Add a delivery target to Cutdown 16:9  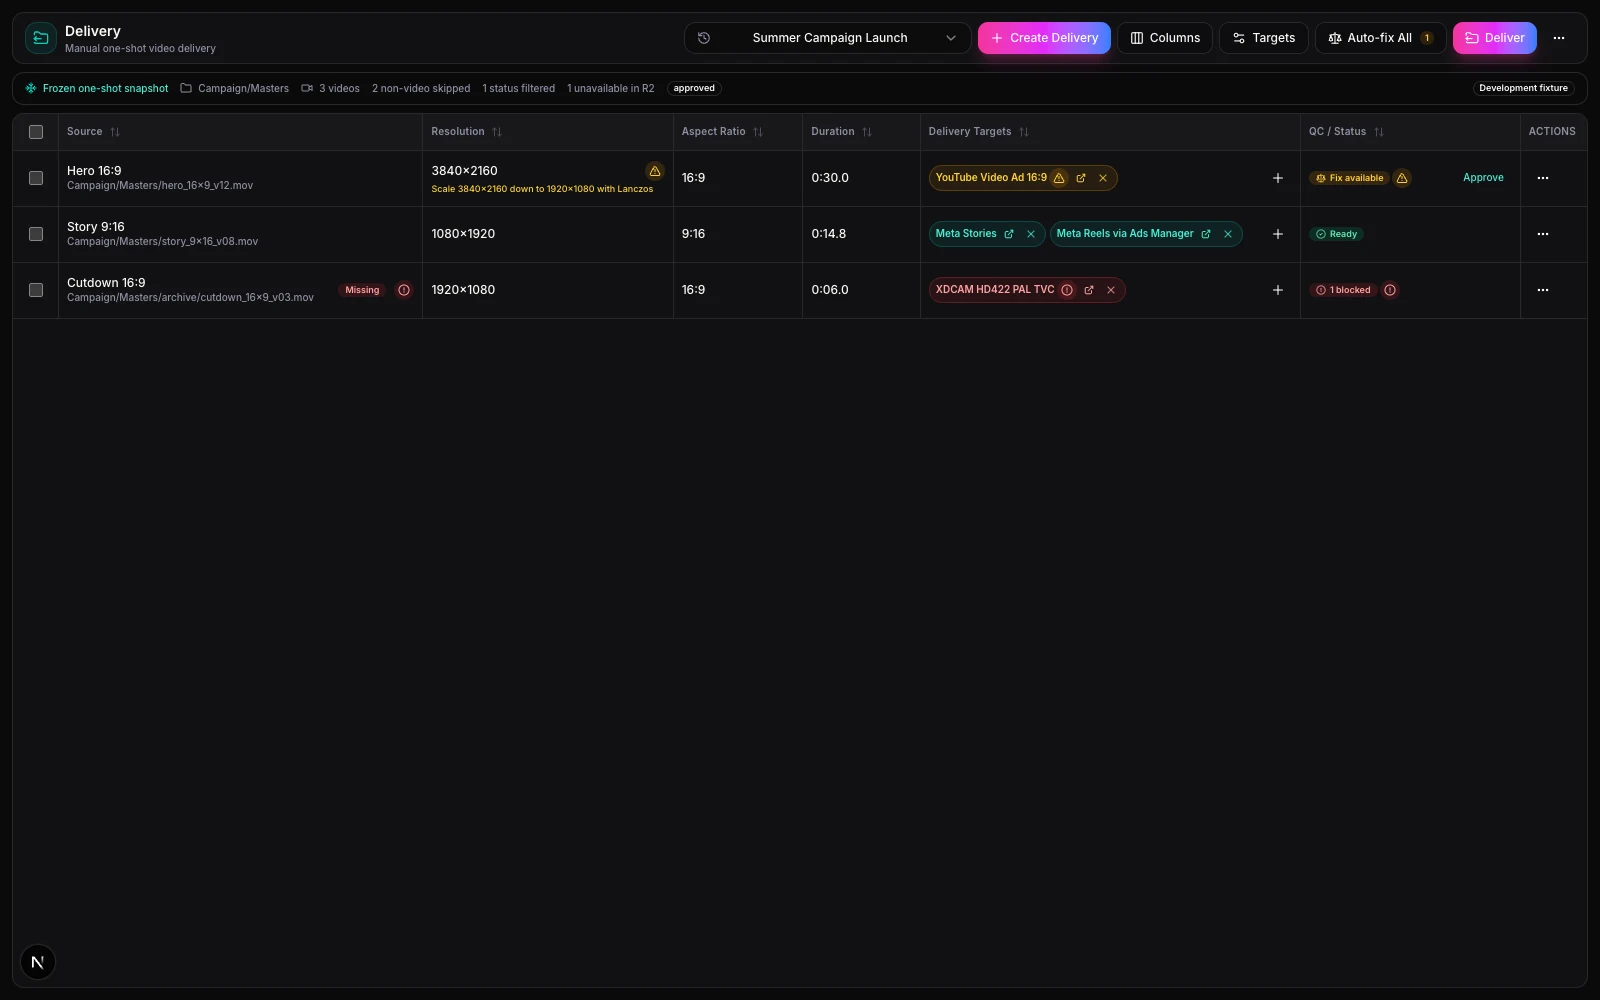point(1277,290)
